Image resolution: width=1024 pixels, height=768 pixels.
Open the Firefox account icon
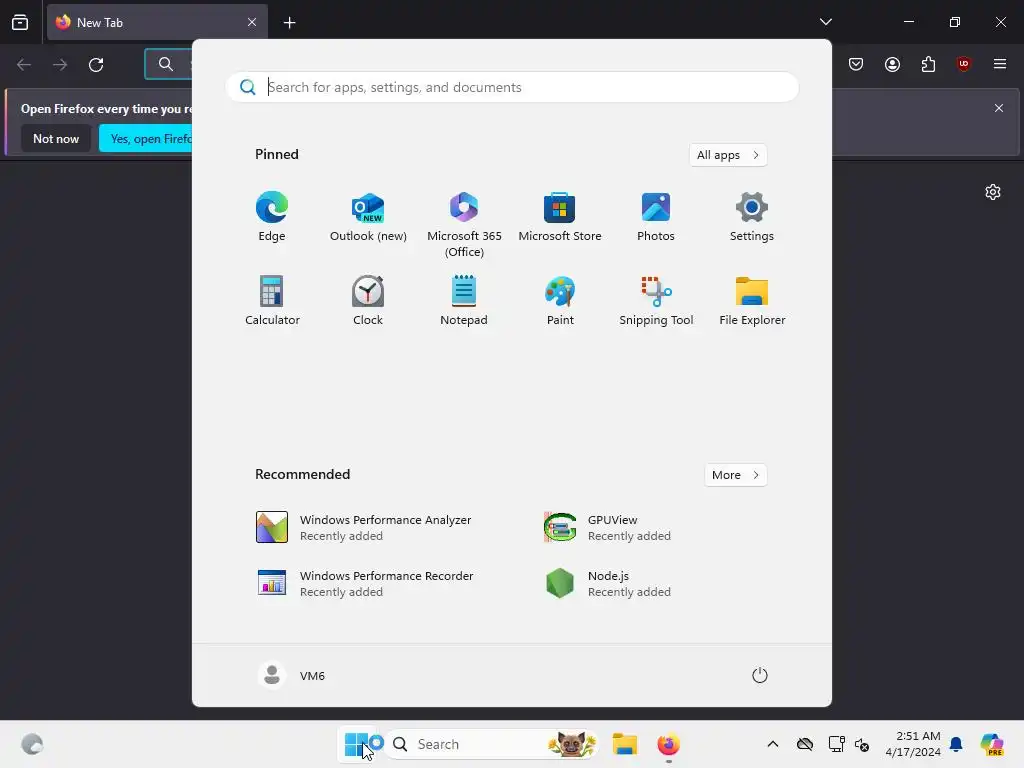click(x=892, y=64)
